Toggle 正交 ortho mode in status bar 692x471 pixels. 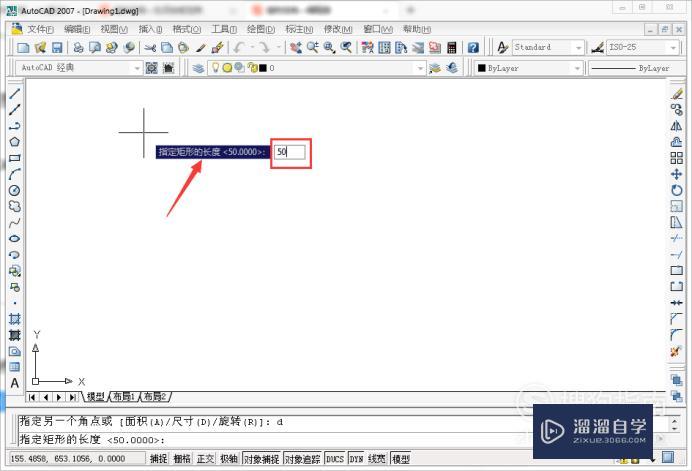click(205, 459)
